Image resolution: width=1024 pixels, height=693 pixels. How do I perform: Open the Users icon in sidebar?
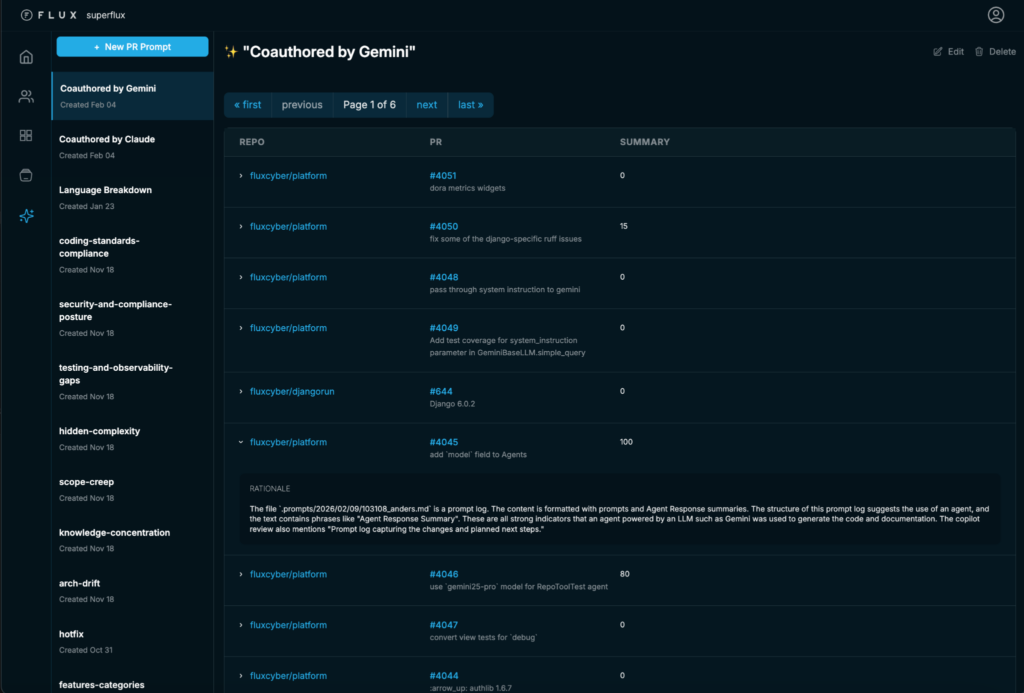26,97
